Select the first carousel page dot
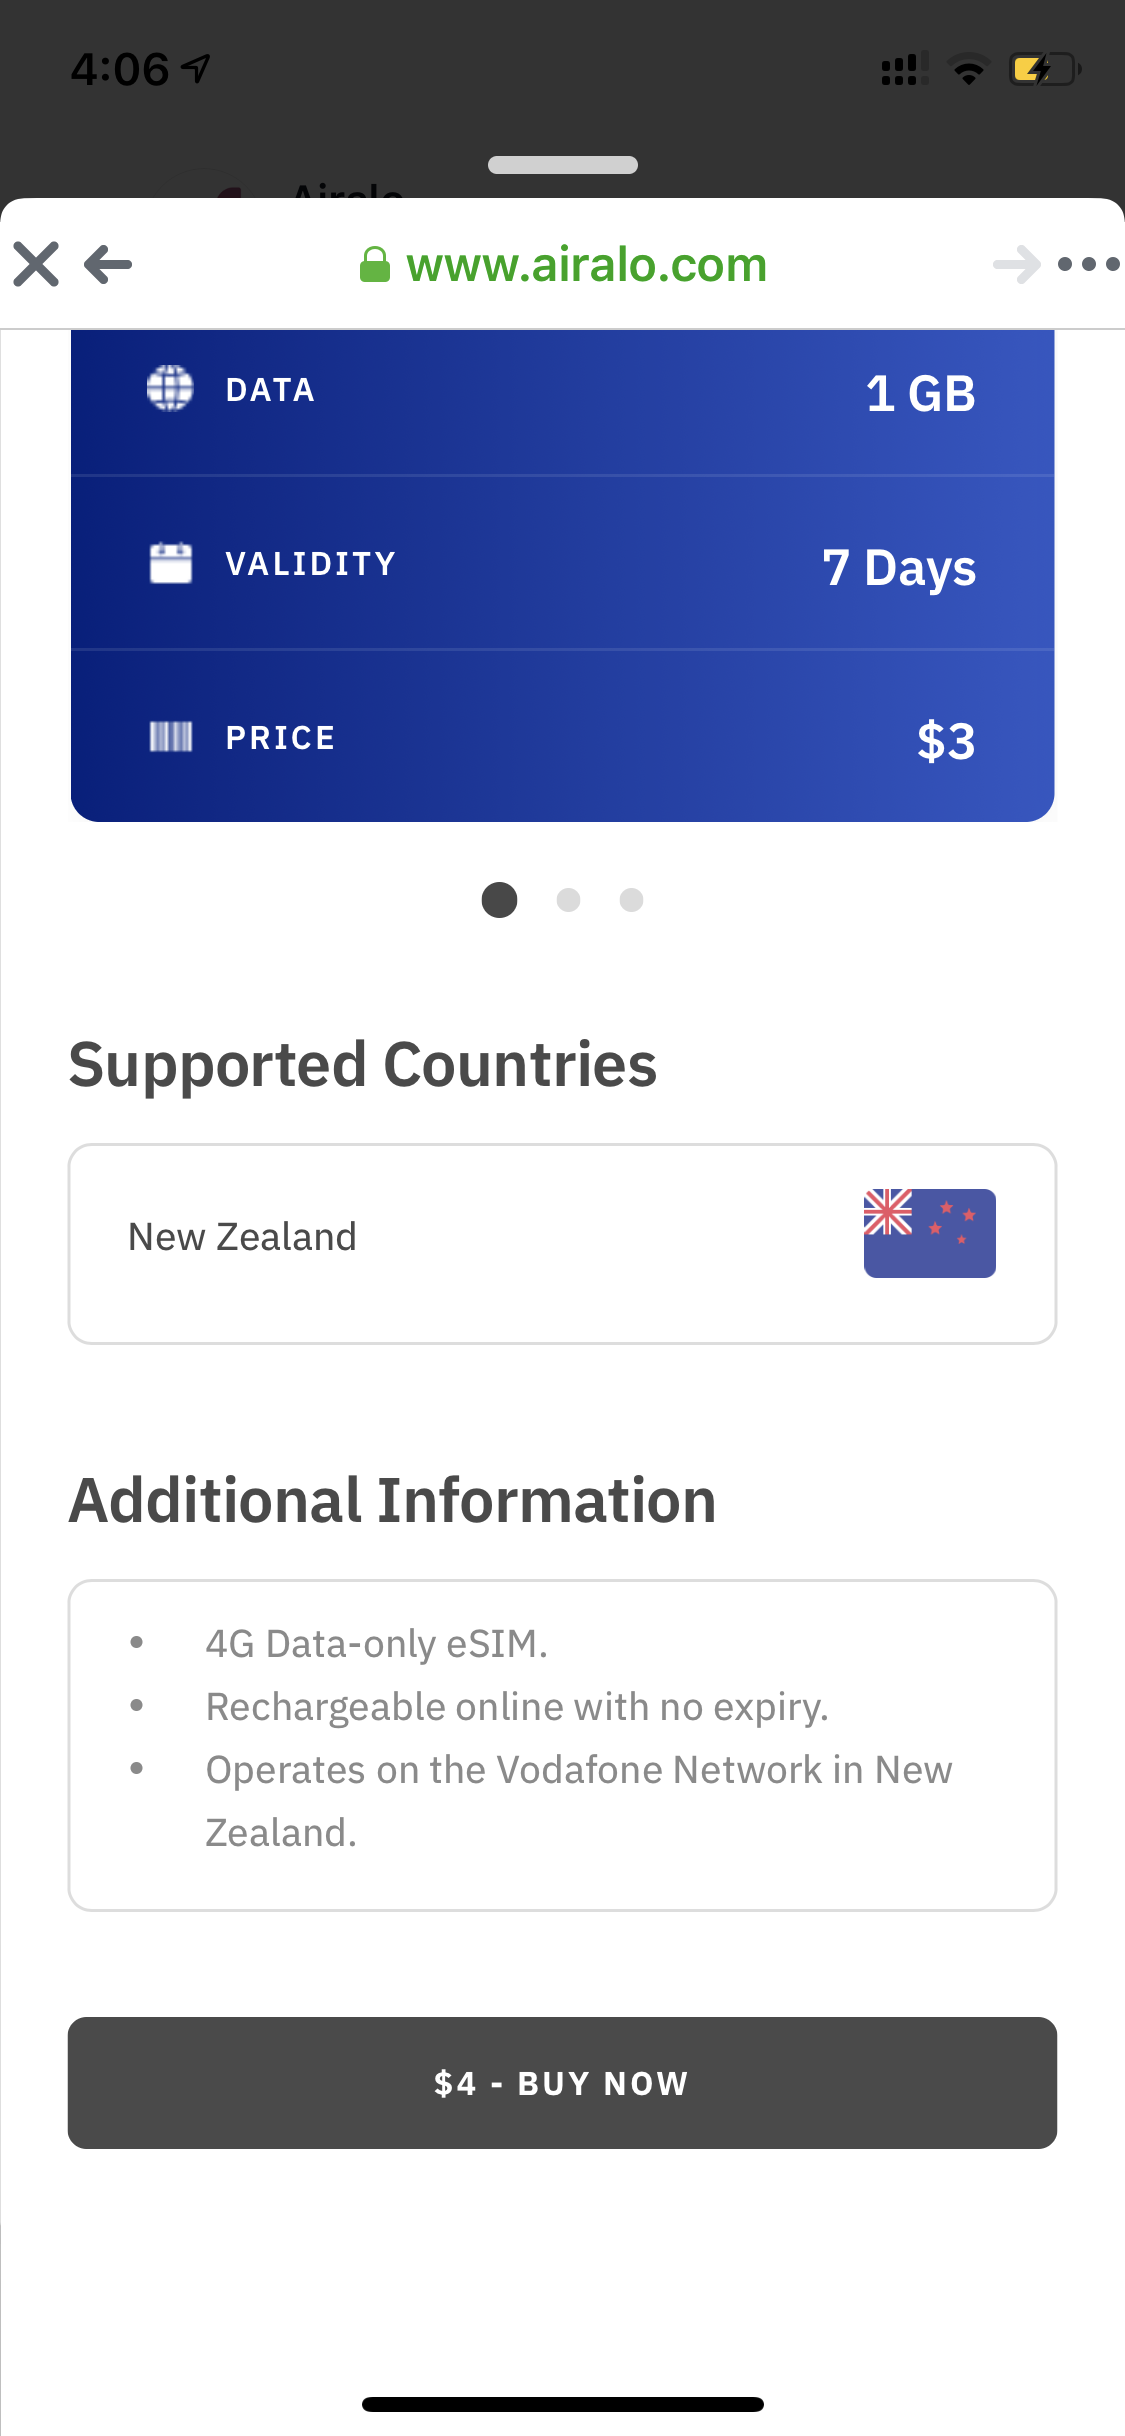The width and height of the screenshot is (1125, 2436). point(499,900)
